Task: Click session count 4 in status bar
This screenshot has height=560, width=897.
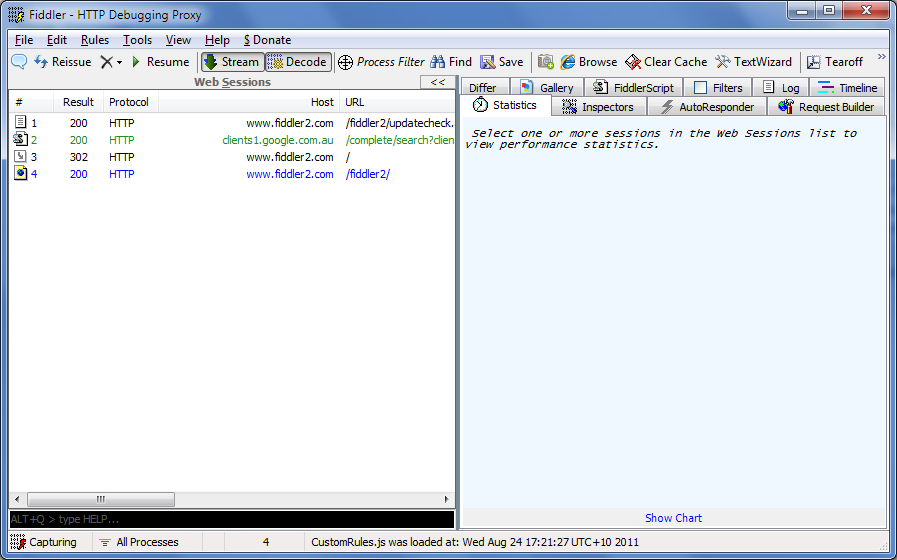Action: [265, 542]
